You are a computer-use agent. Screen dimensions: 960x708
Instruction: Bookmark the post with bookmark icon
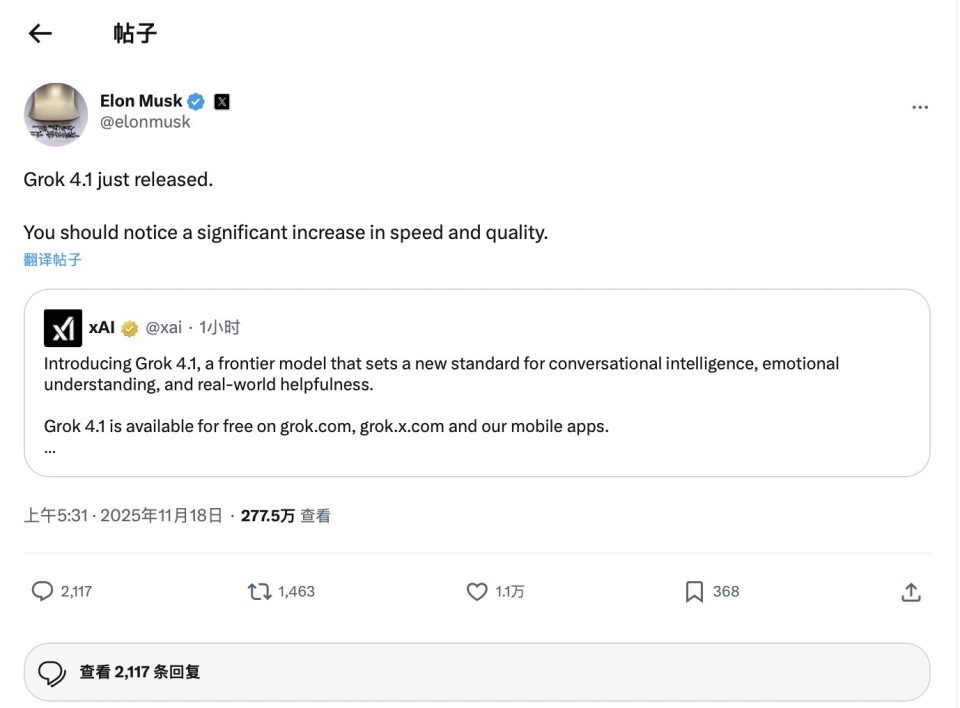coord(694,592)
